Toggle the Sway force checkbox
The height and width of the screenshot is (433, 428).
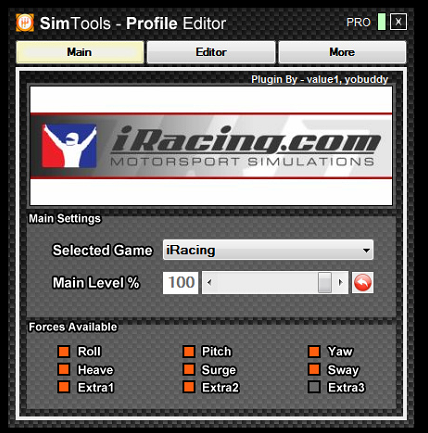(314, 369)
